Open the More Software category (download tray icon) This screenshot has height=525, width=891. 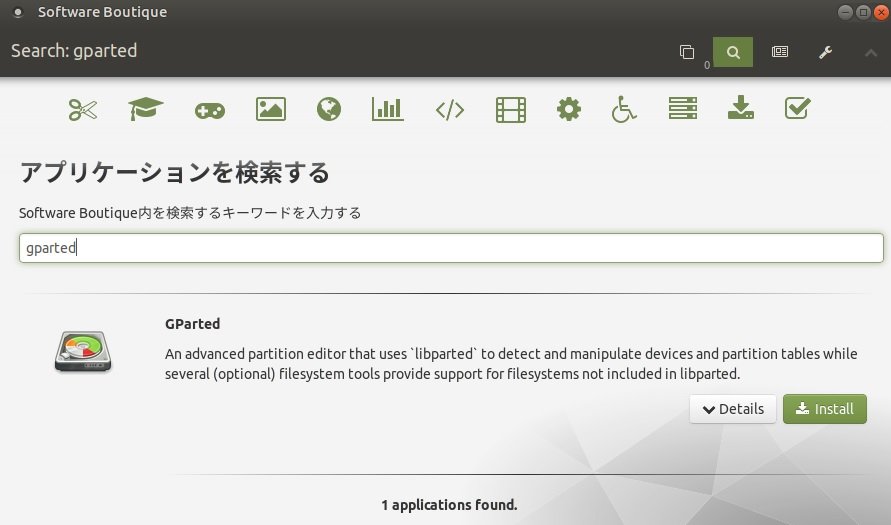pos(741,107)
